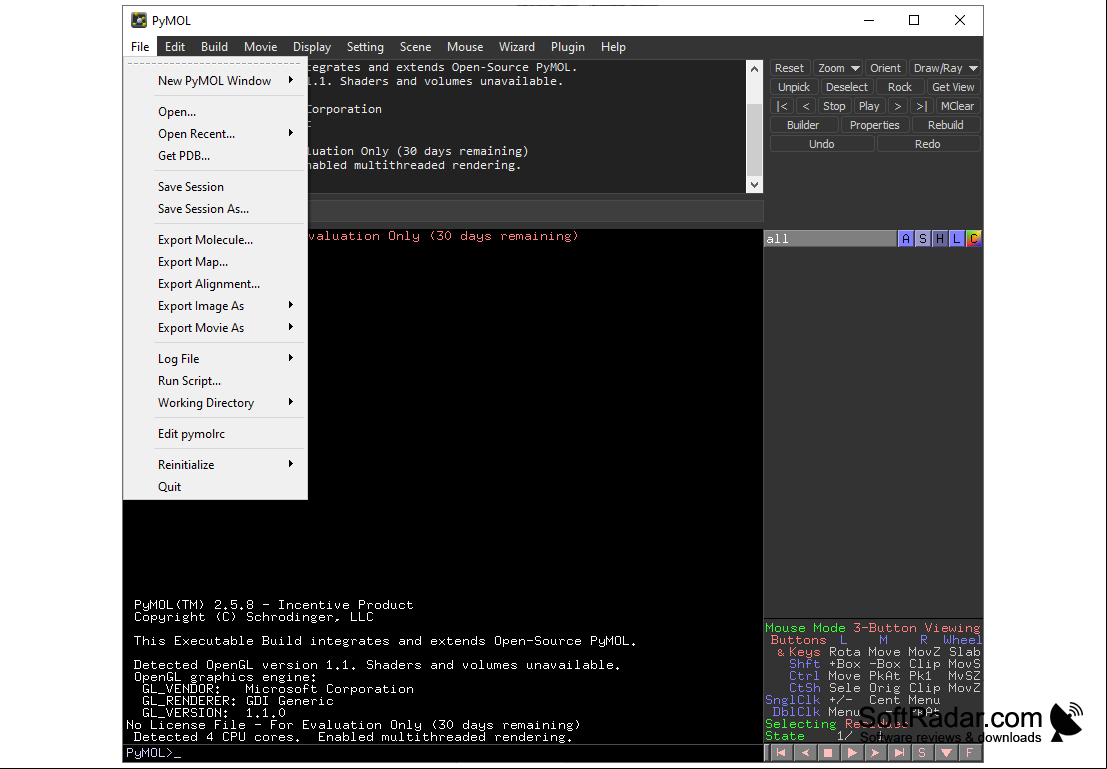Click the >| end of movie button
The width and height of the screenshot is (1107, 769).
921,106
